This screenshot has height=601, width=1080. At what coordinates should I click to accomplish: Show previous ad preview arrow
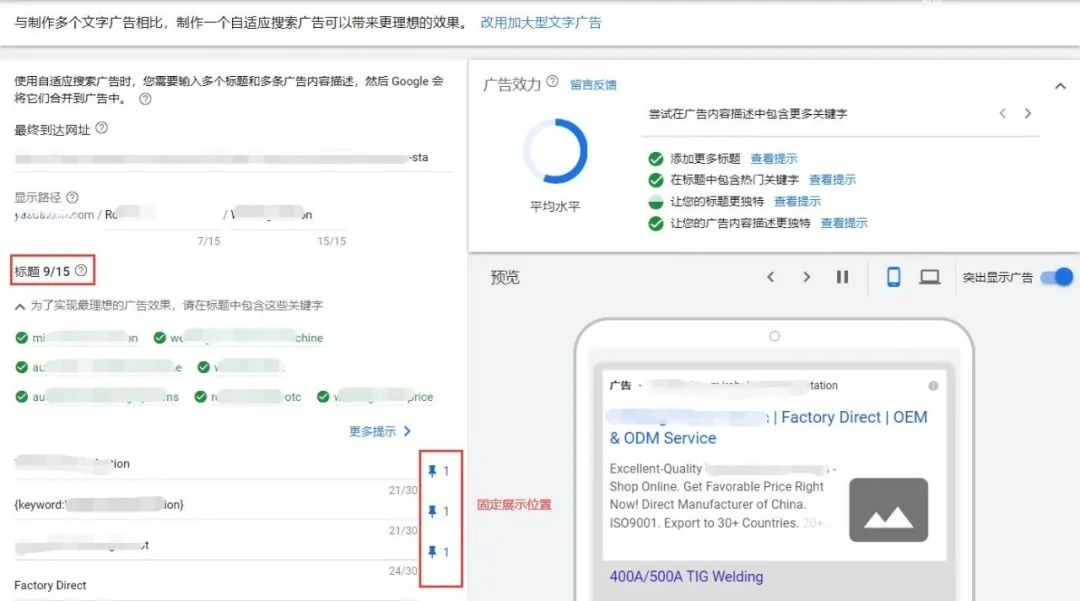(x=771, y=277)
